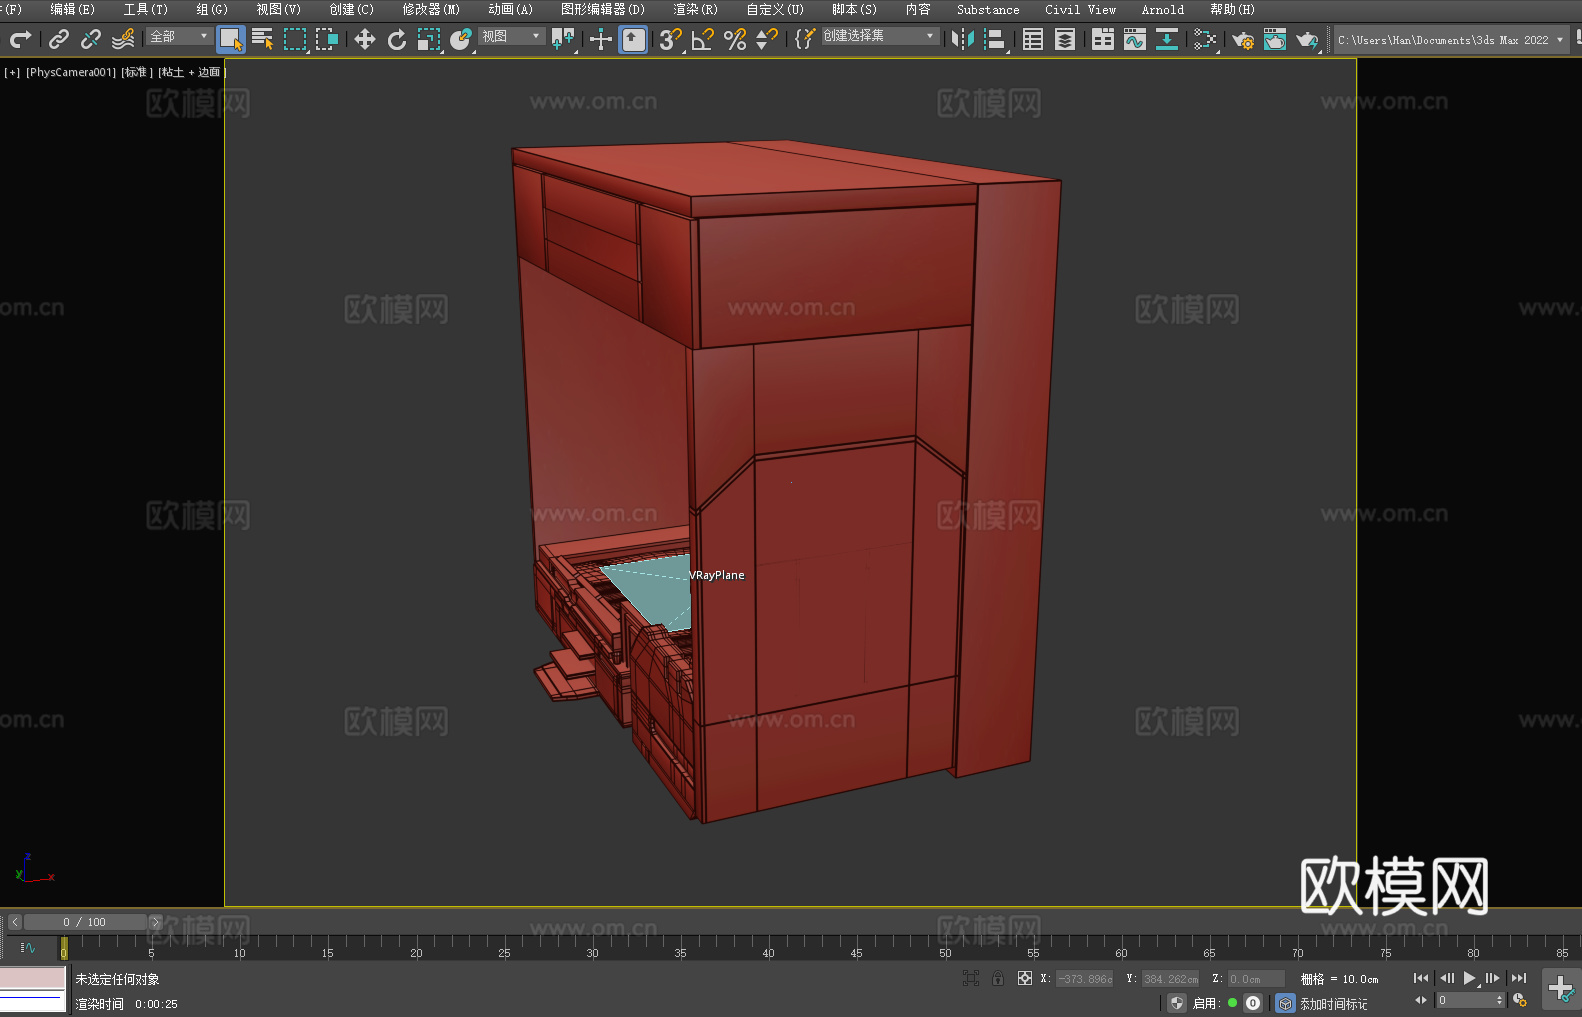Toggle Window/Crossing selection mode

[327, 39]
